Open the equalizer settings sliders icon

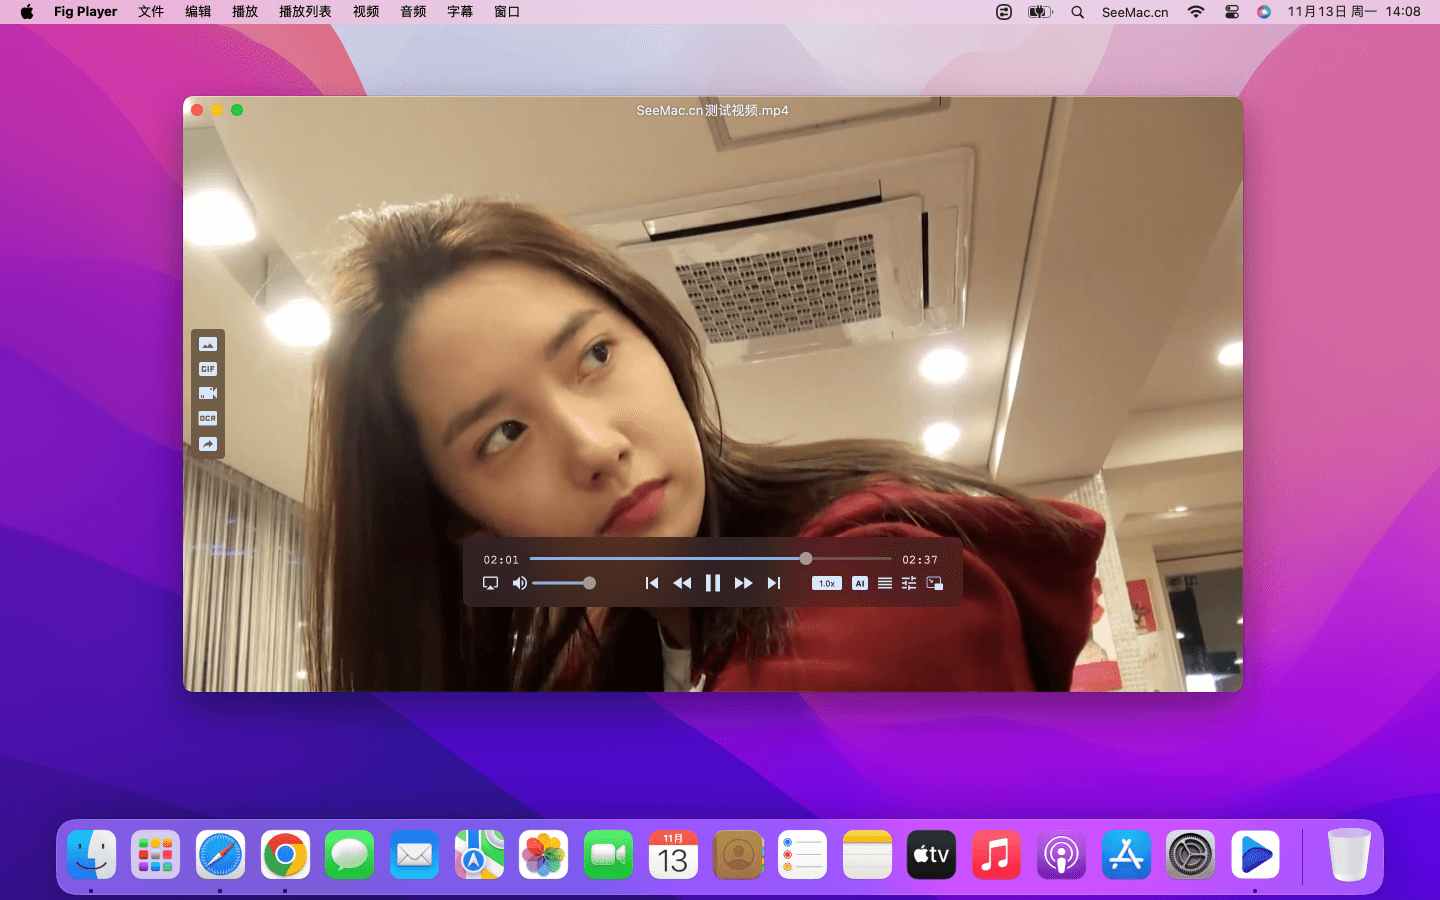(909, 583)
